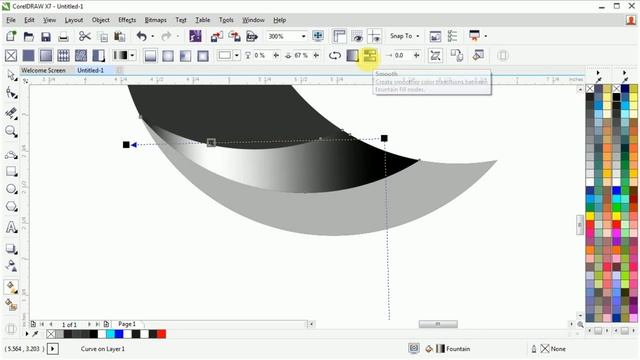This screenshot has width=640, height=360.
Task: Switch to Two-color pattern fill type
Action: [x=98, y=55]
